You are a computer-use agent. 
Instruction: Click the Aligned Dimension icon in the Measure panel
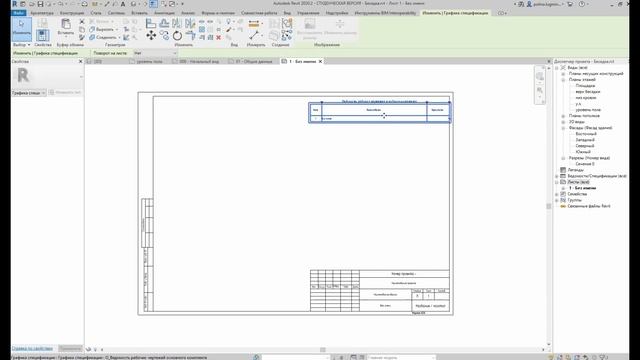254,36
